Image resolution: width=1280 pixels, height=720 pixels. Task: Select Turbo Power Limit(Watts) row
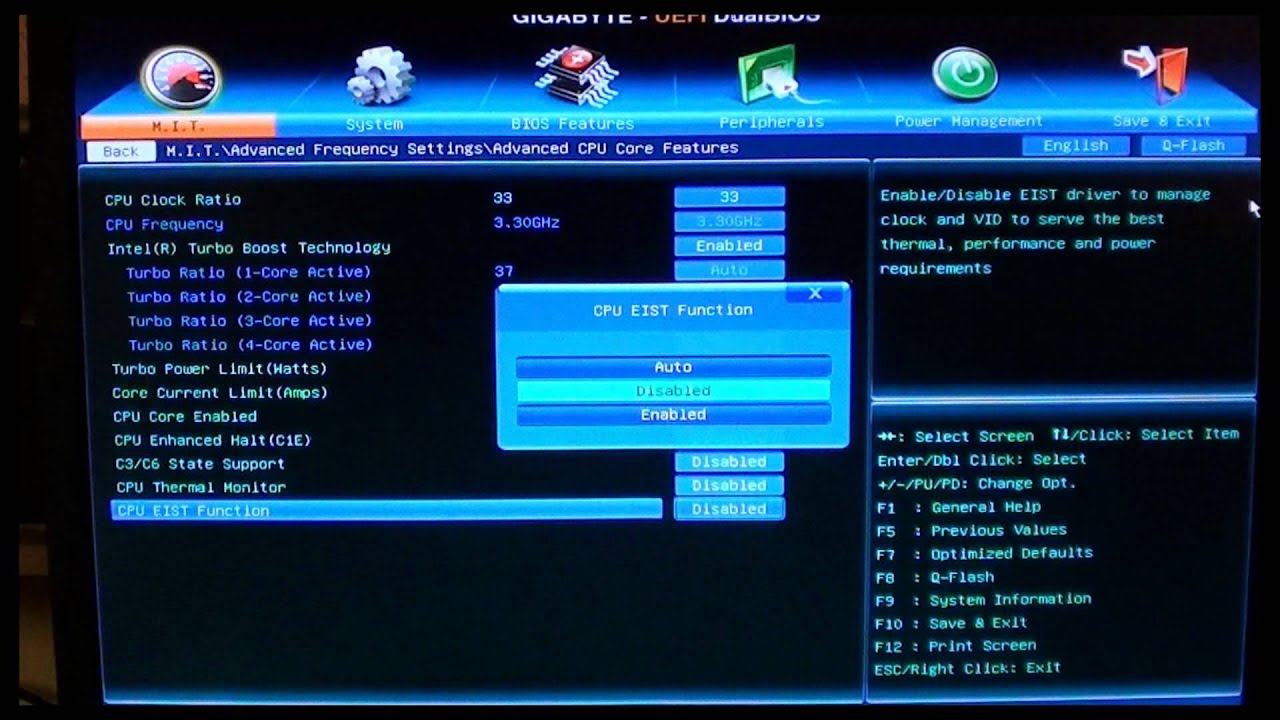pos(219,369)
